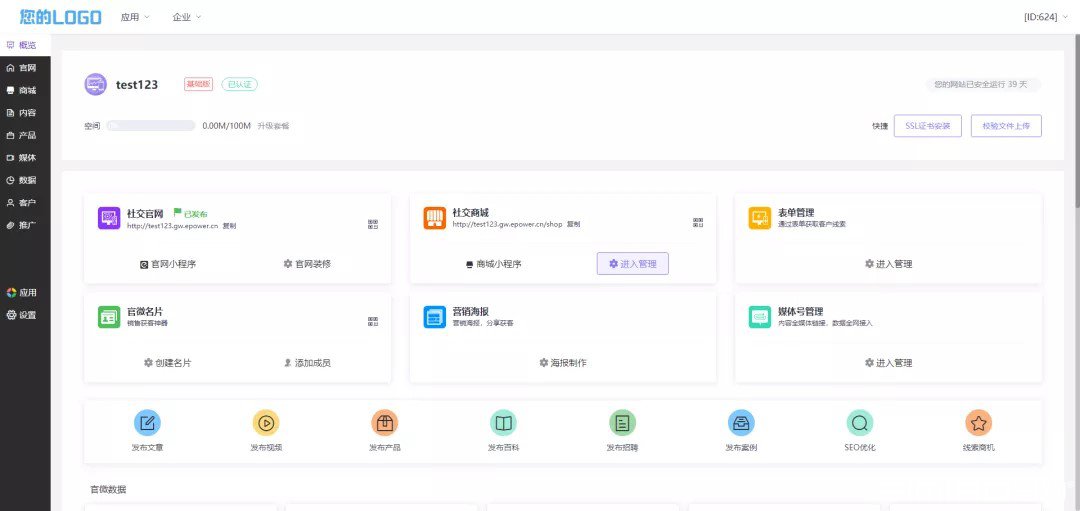
Task: Expand the 企业 dropdown in top bar
Action: 187,17
